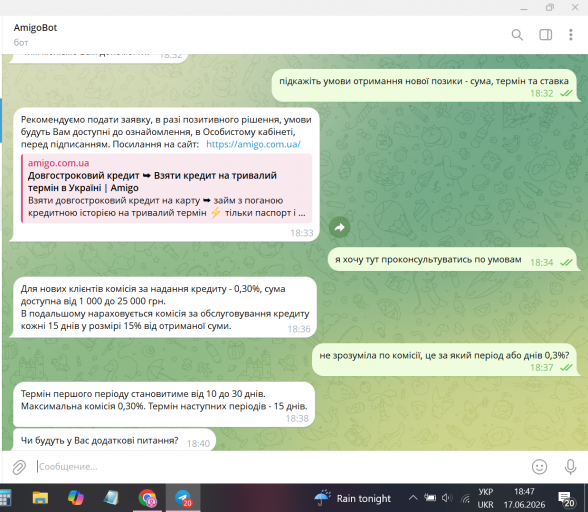The height and width of the screenshot is (512, 588).
Task: Open Rain tonight weather widget
Action: click(x=352, y=498)
